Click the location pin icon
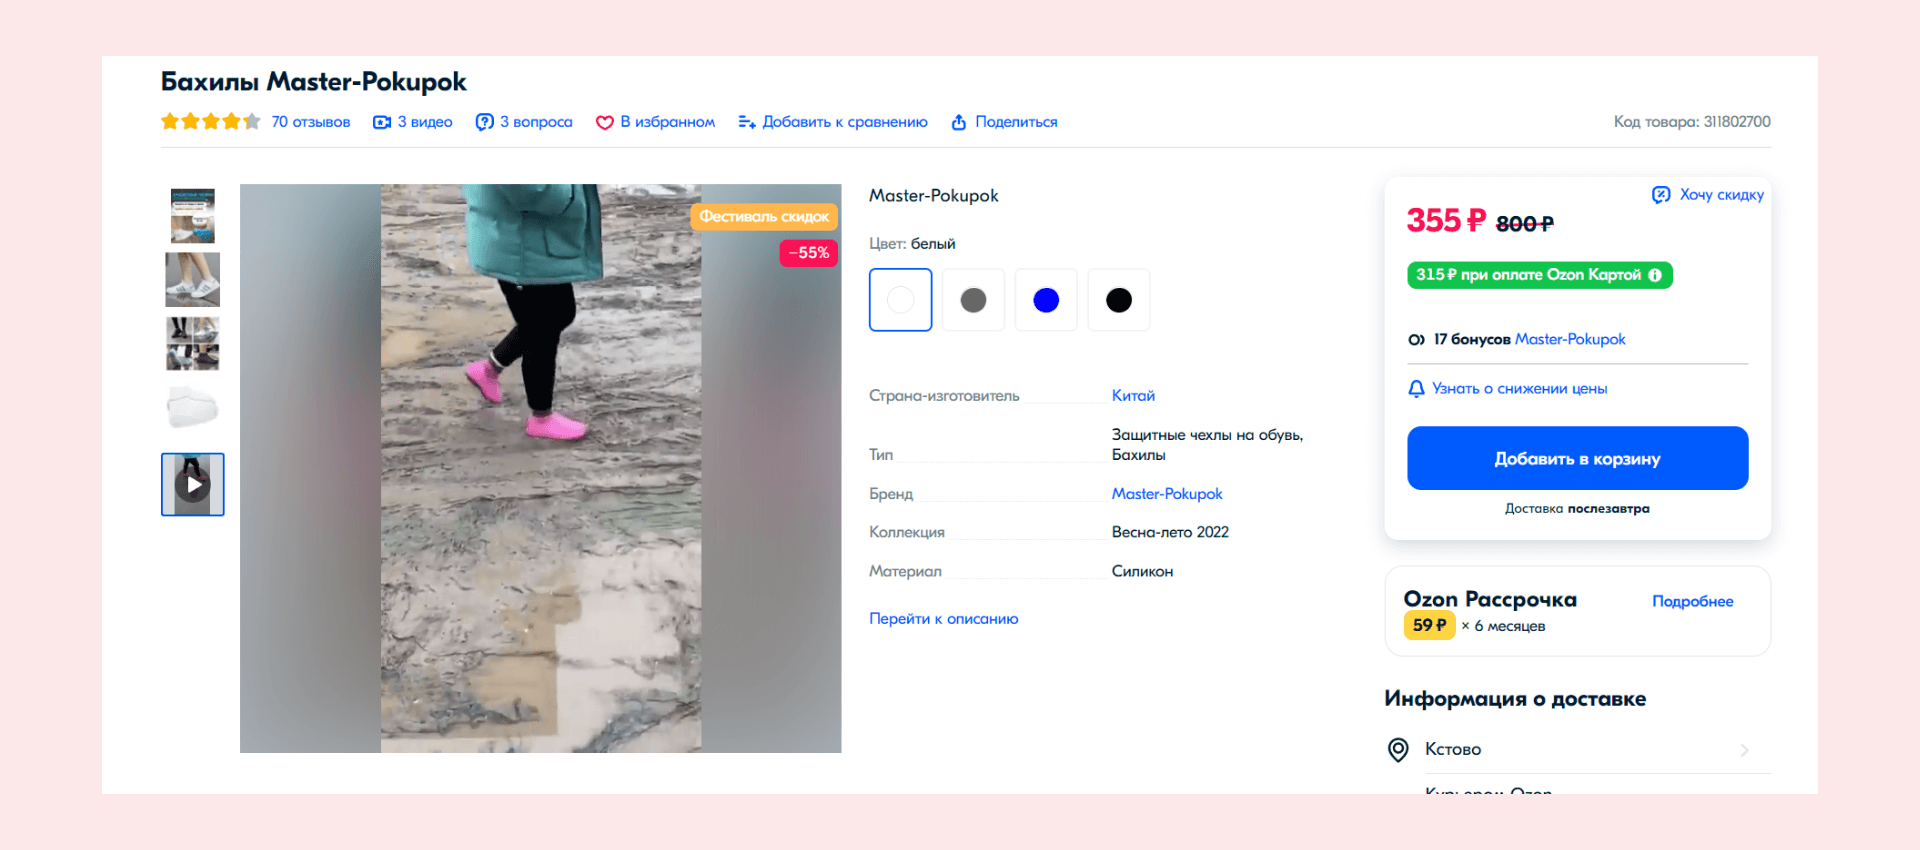Image resolution: width=1920 pixels, height=850 pixels. 1398,750
